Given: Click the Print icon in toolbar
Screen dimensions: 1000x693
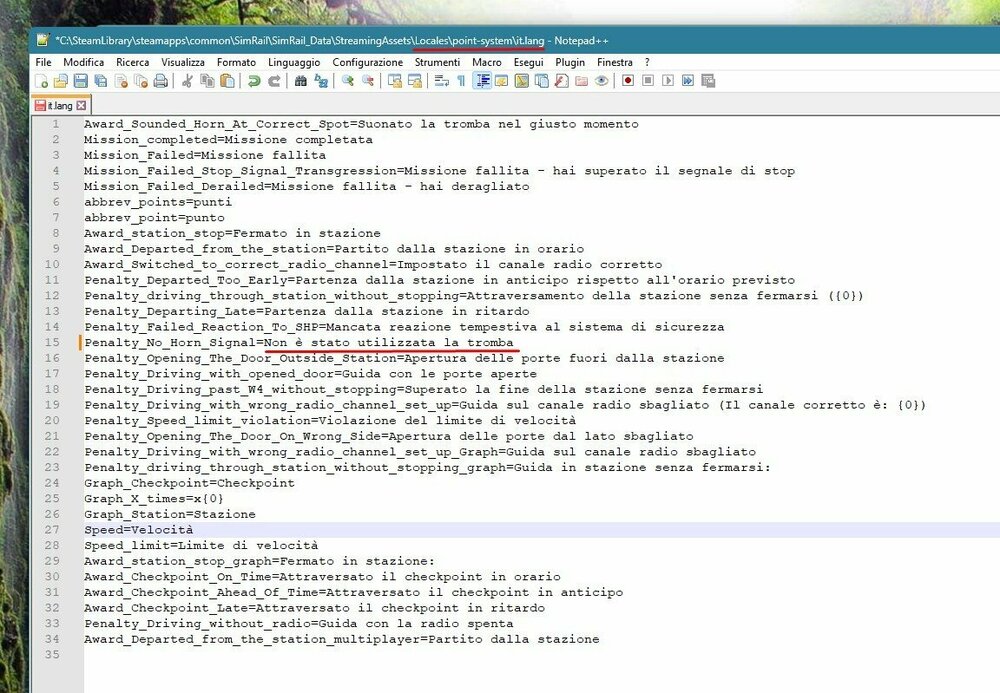Looking at the screenshot, I should click(x=161, y=81).
